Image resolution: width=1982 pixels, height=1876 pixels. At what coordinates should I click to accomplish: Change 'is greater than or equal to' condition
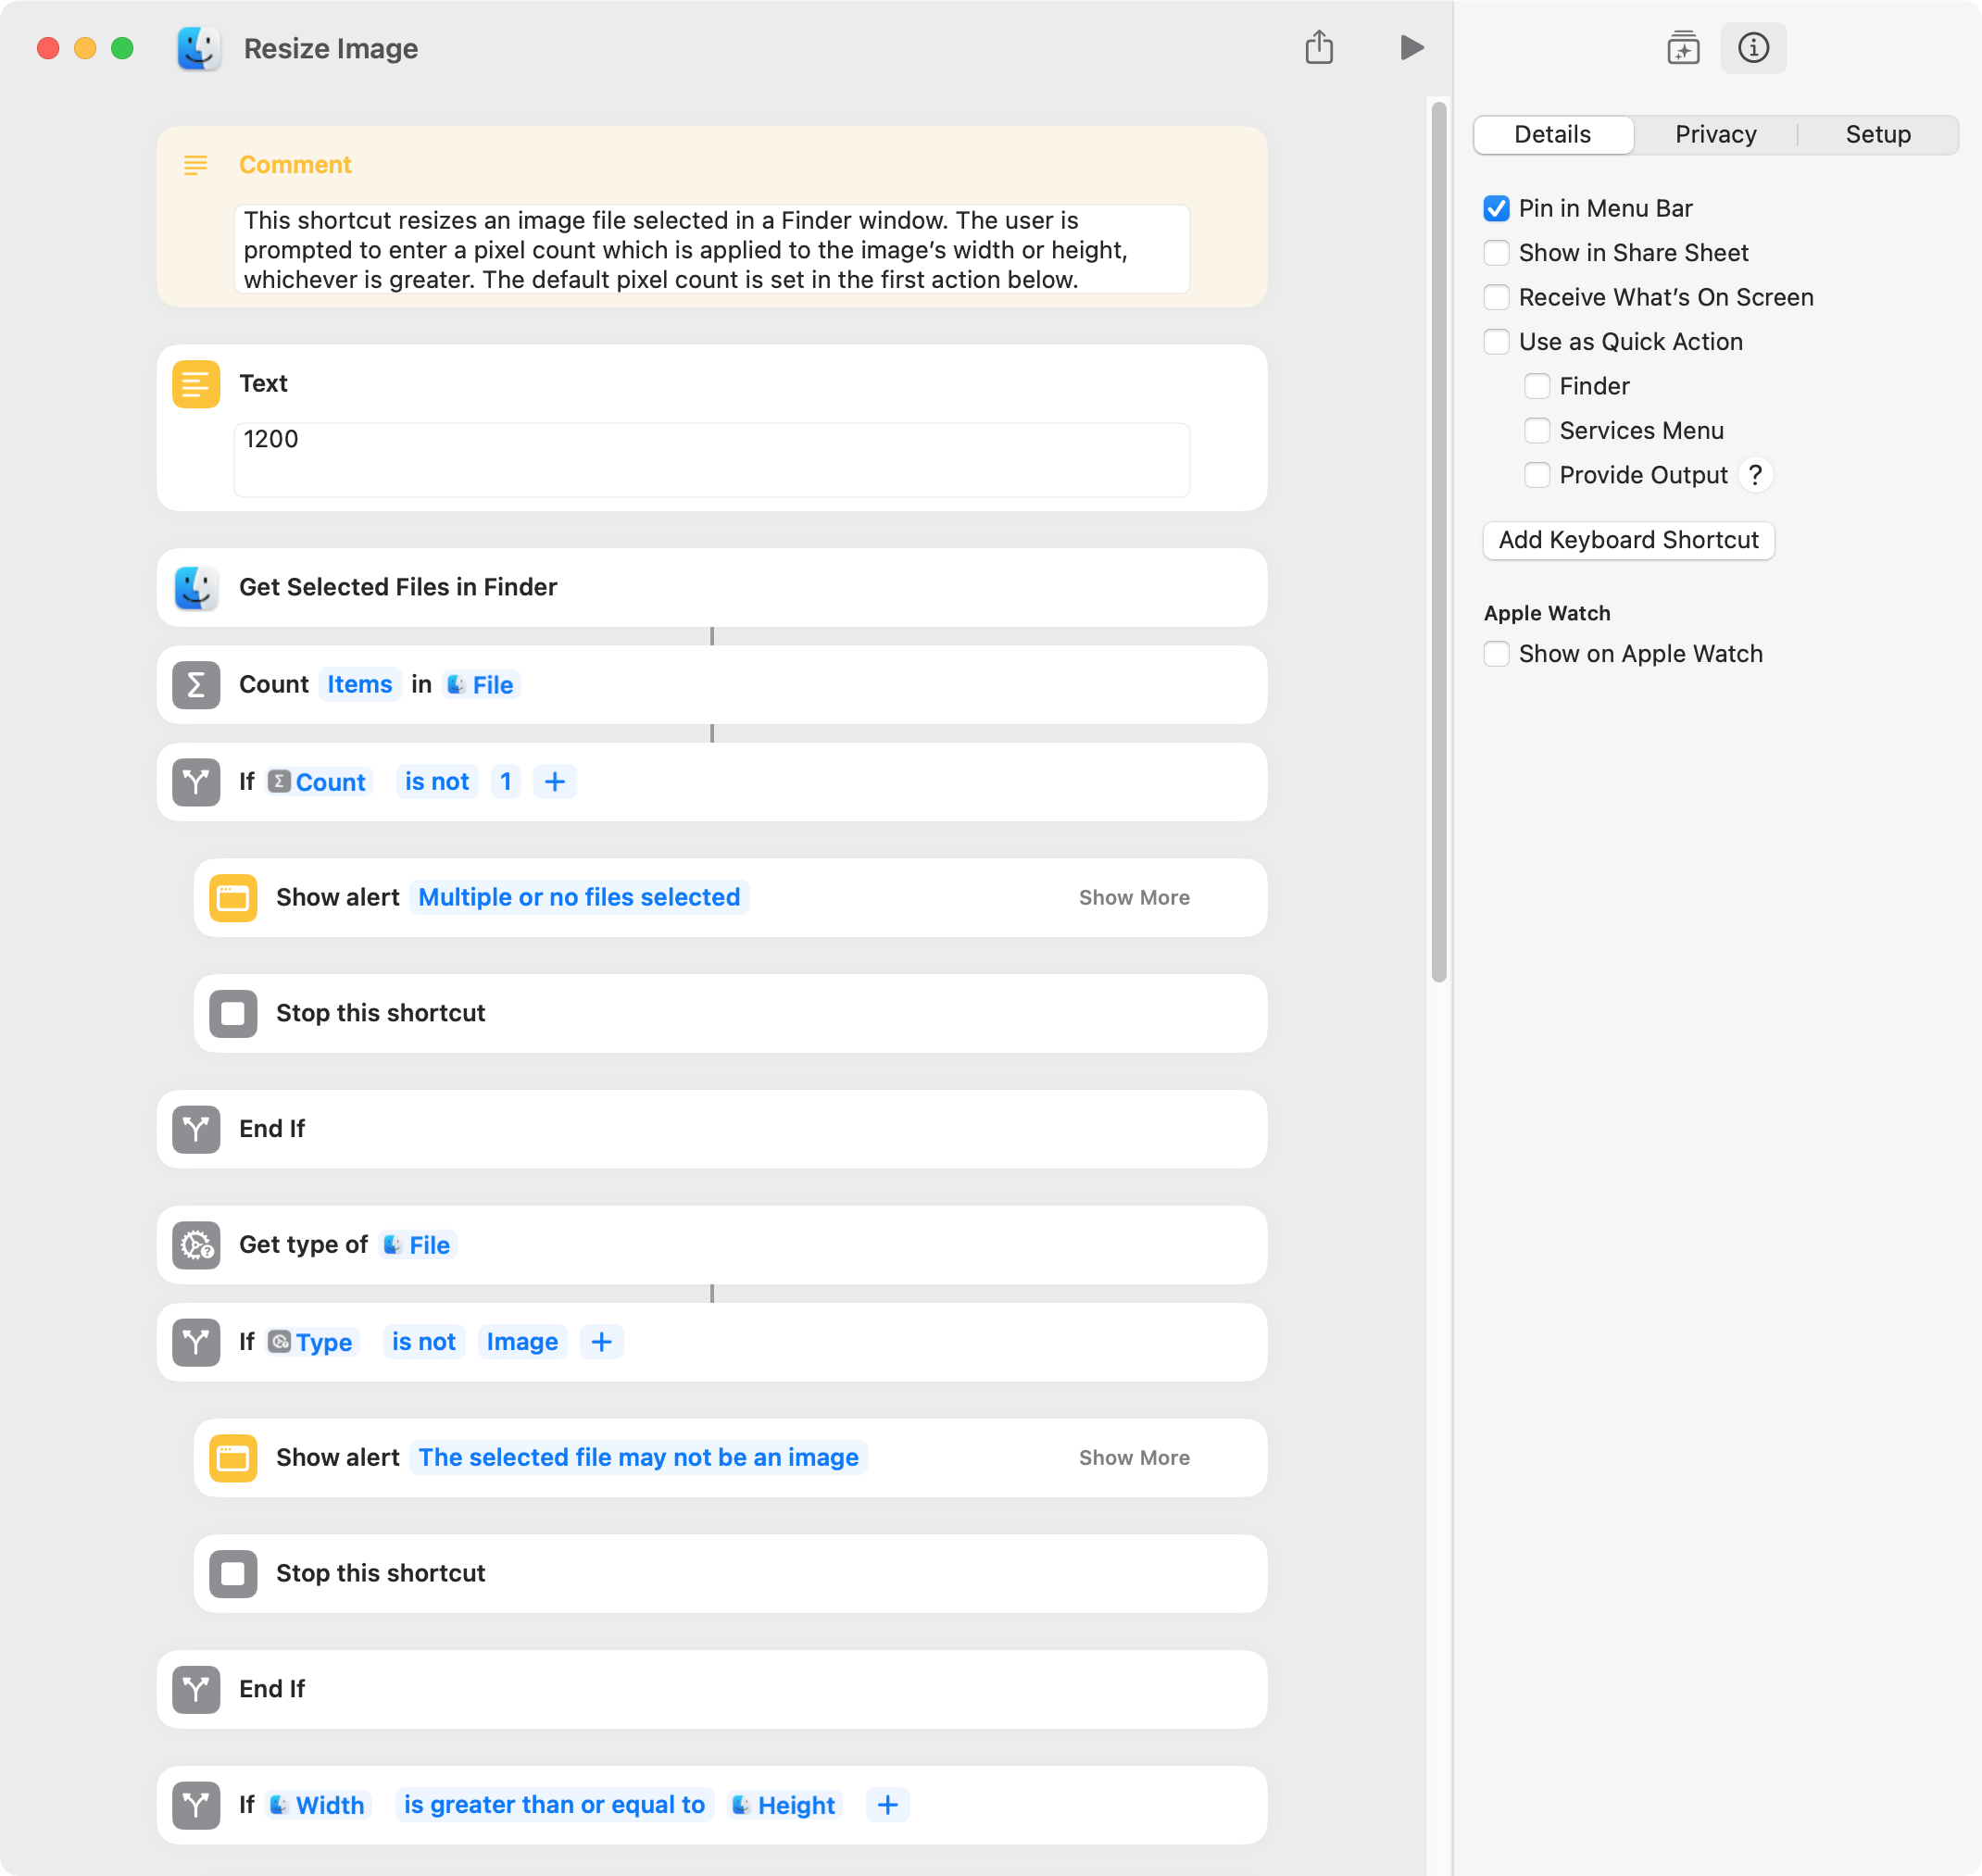(555, 1805)
